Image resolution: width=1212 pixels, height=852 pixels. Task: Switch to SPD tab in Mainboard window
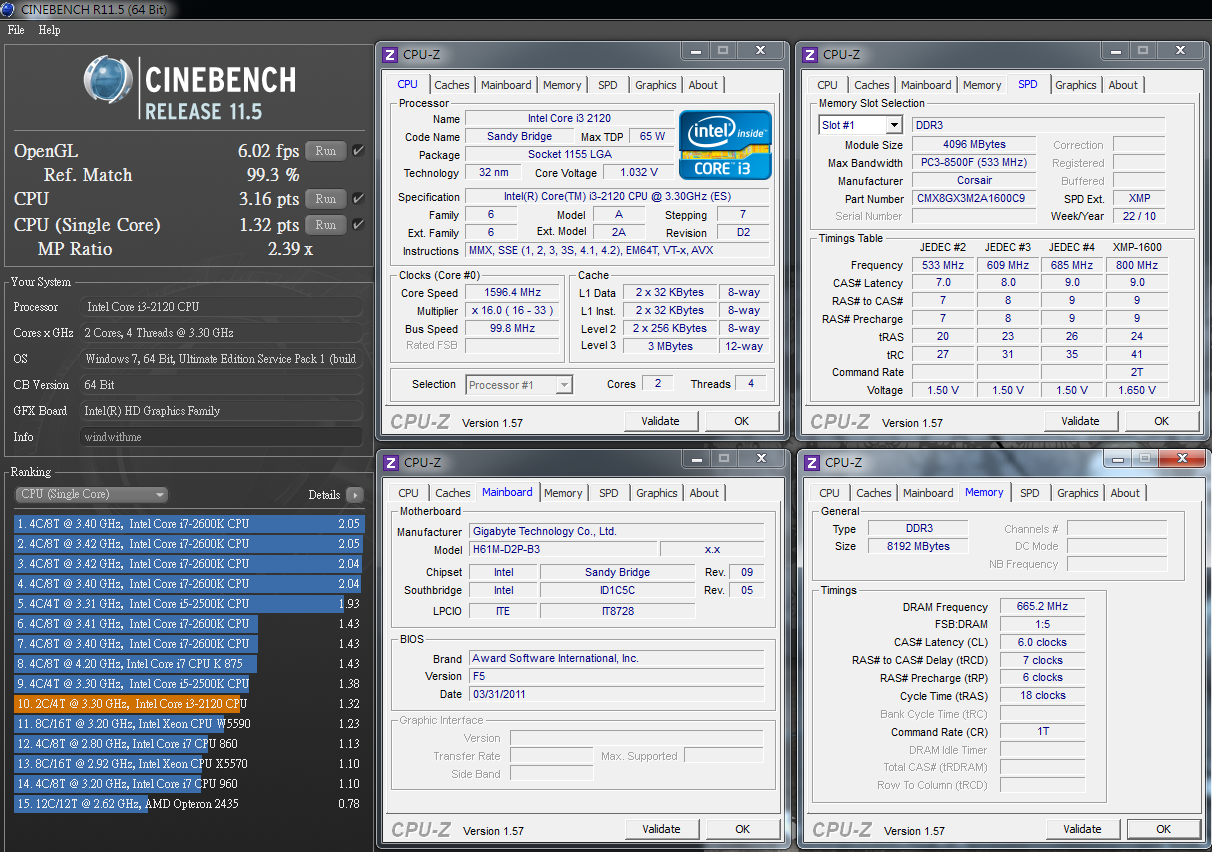click(x=609, y=493)
